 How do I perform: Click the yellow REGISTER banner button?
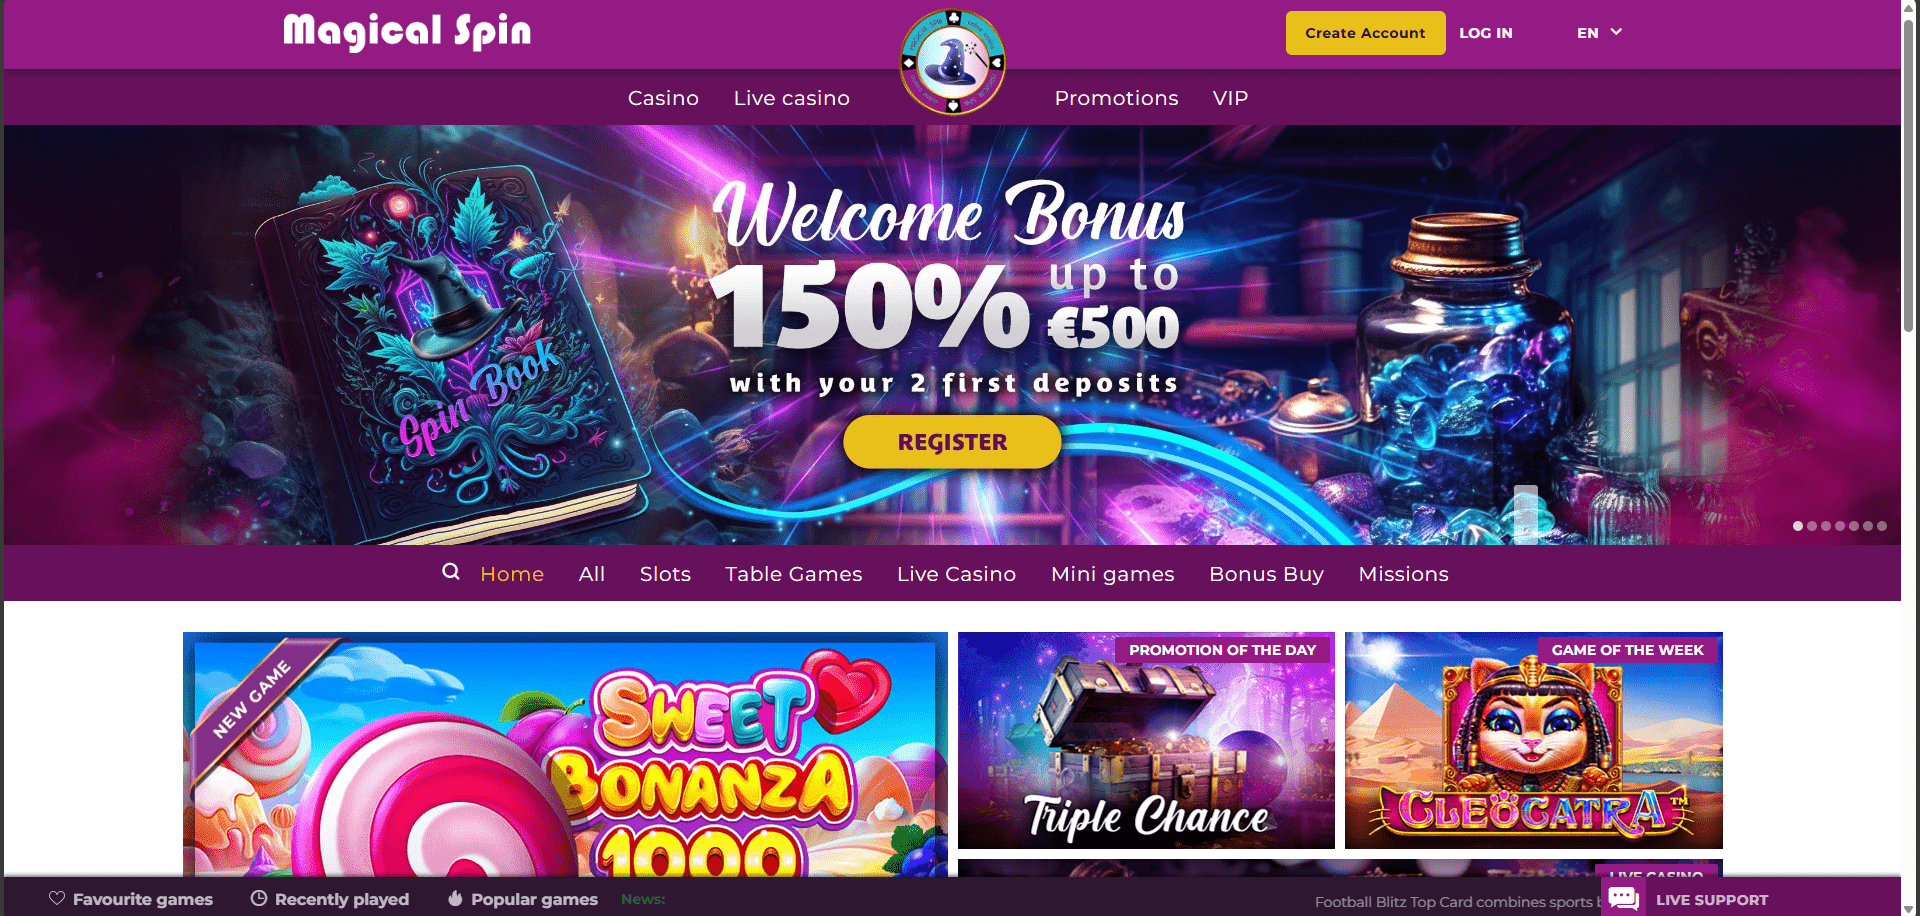pos(952,442)
